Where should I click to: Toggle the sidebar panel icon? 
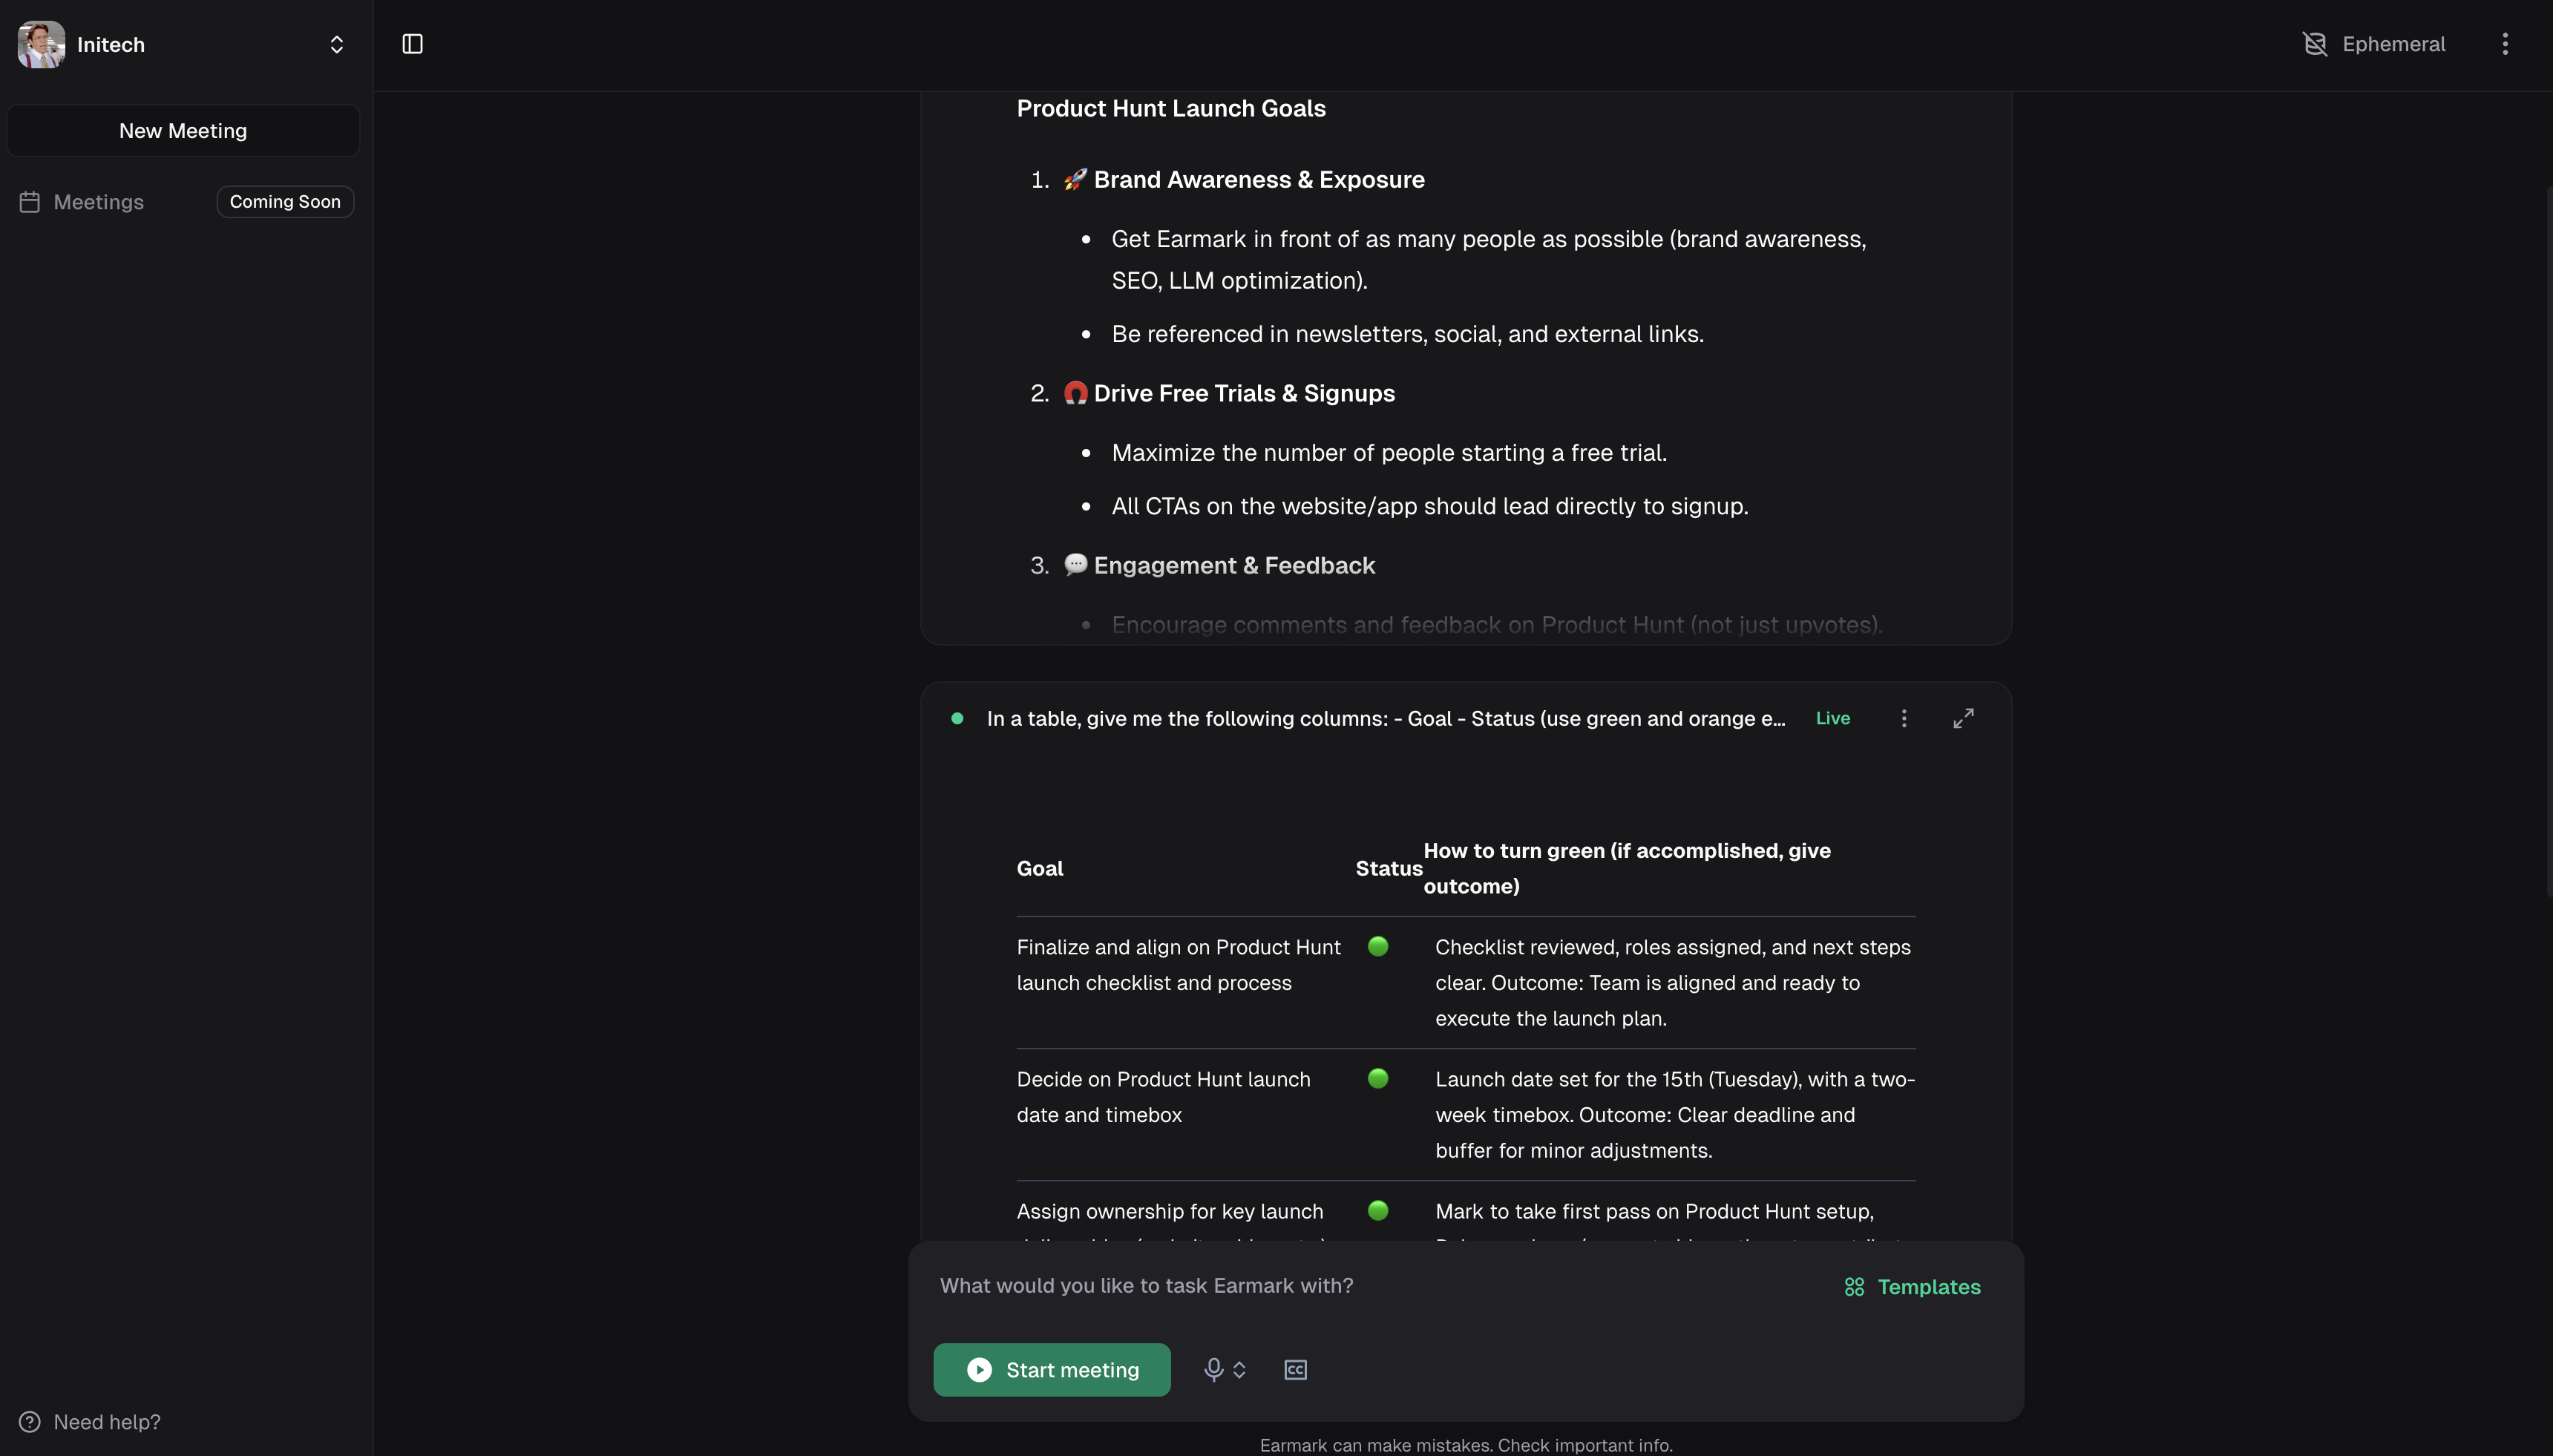click(412, 44)
